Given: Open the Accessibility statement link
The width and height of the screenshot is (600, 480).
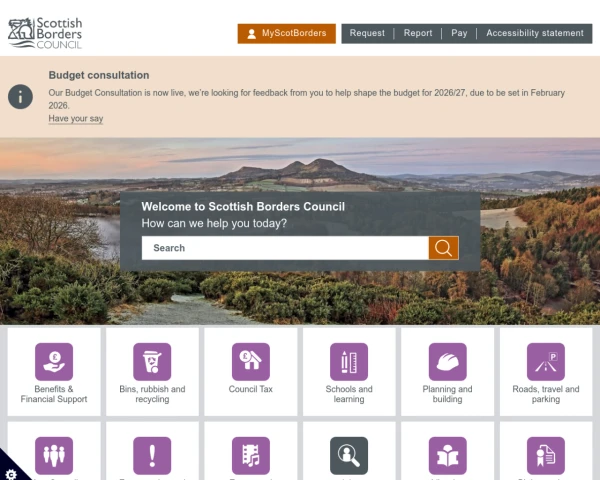Looking at the screenshot, I should (x=534, y=33).
